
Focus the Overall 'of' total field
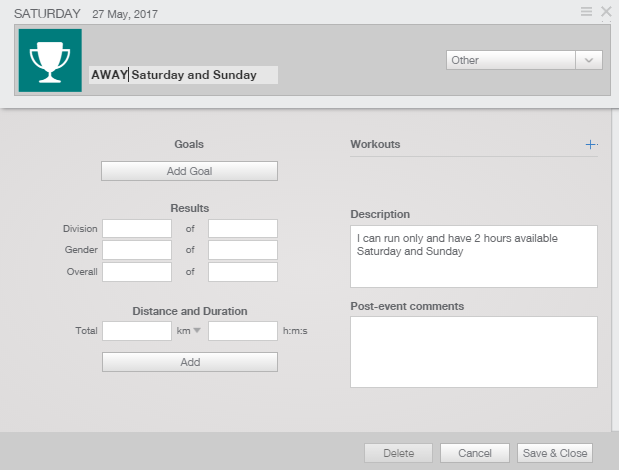click(x=243, y=272)
